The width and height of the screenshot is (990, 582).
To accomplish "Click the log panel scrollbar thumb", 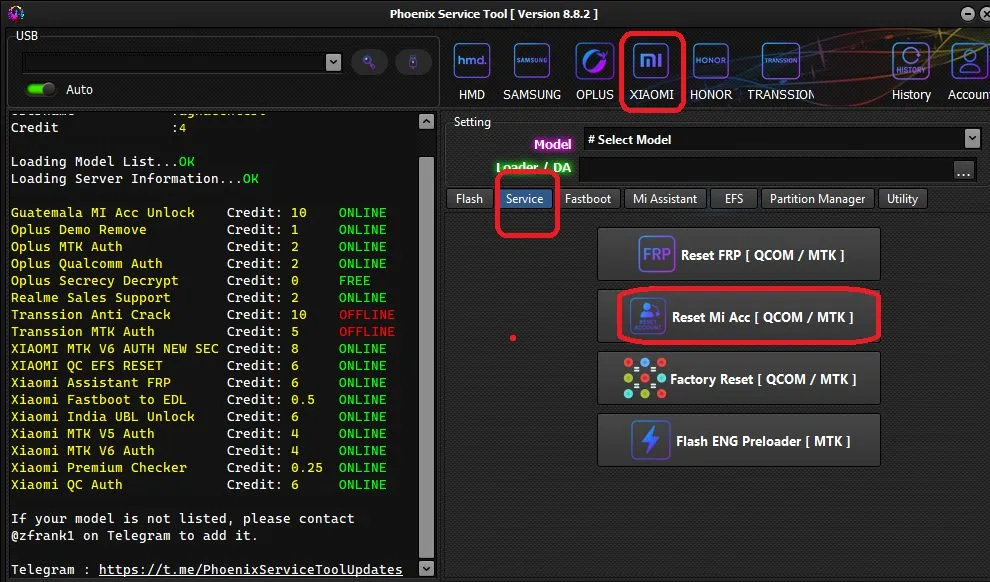I will [427, 357].
